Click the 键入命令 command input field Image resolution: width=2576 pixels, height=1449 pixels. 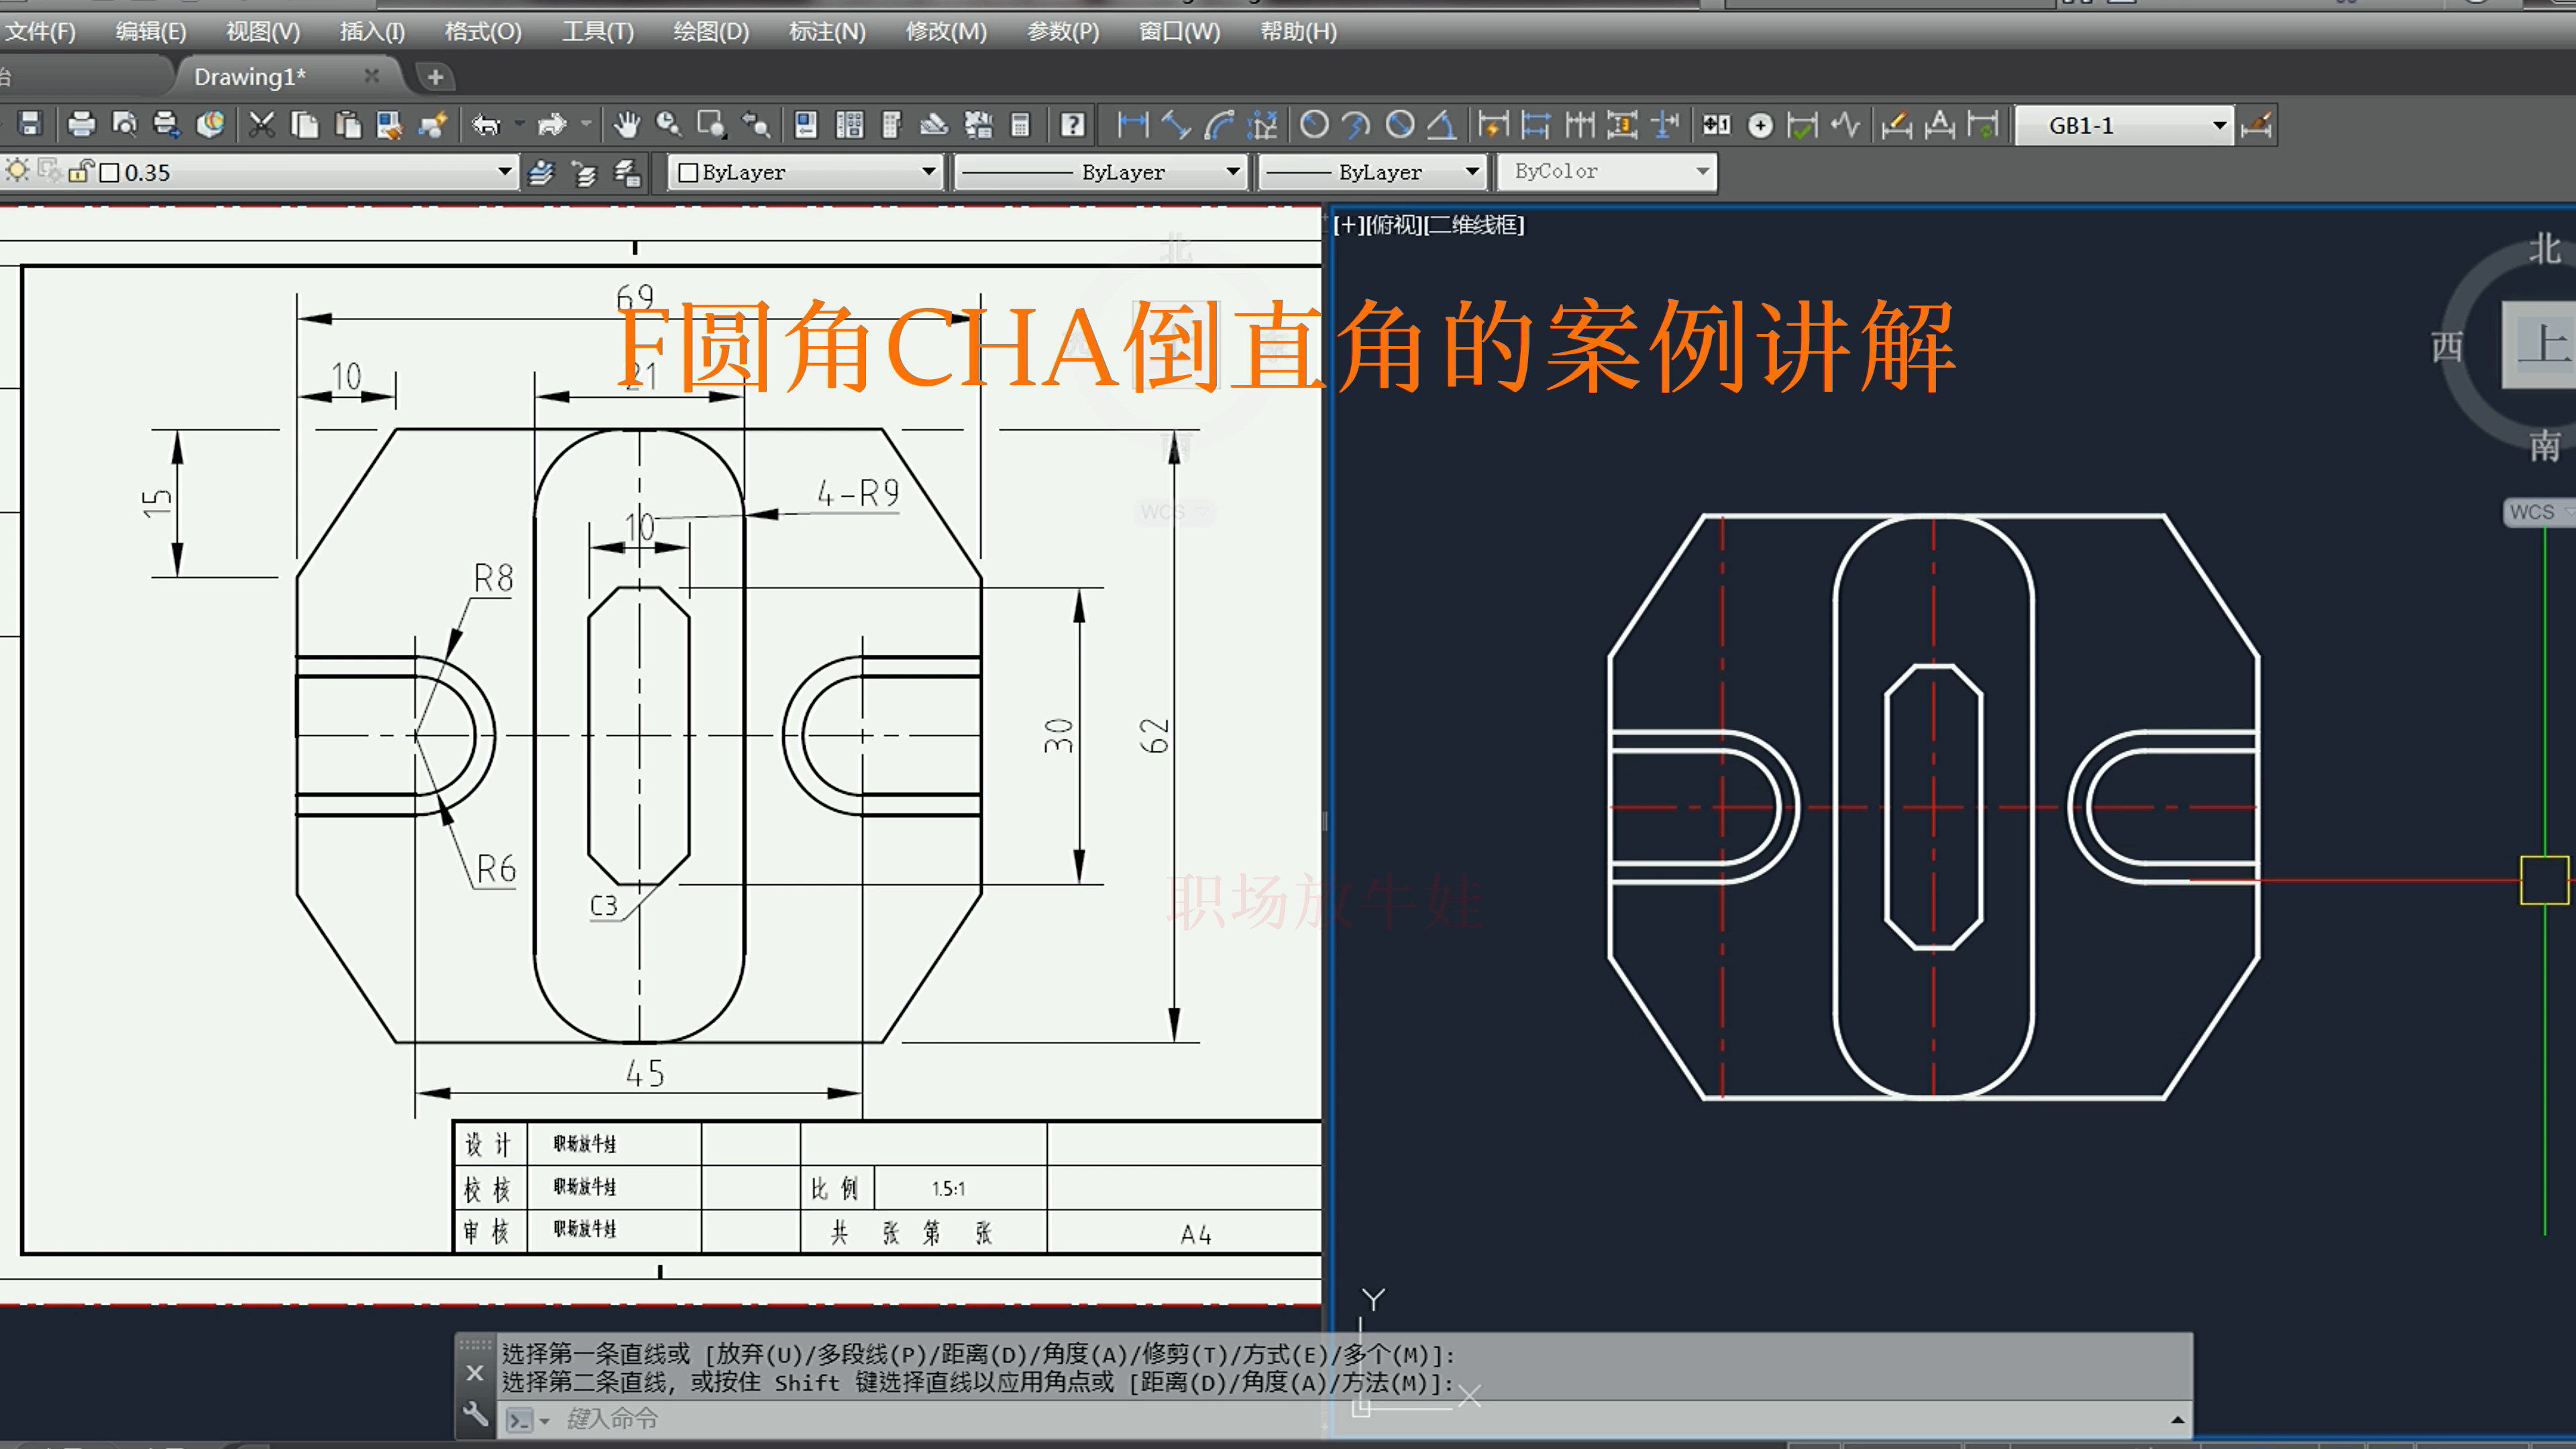pyautogui.click(x=700, y=1418)
